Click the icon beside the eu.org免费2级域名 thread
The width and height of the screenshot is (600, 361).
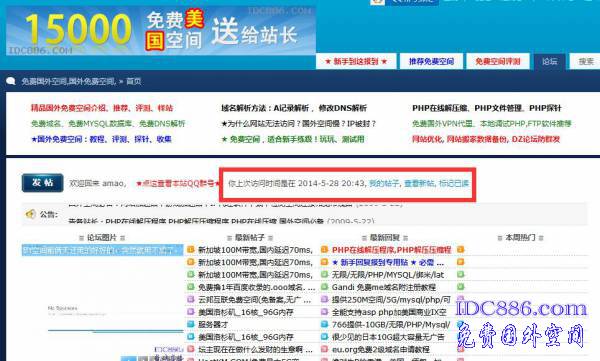click(x=324, y=349)
